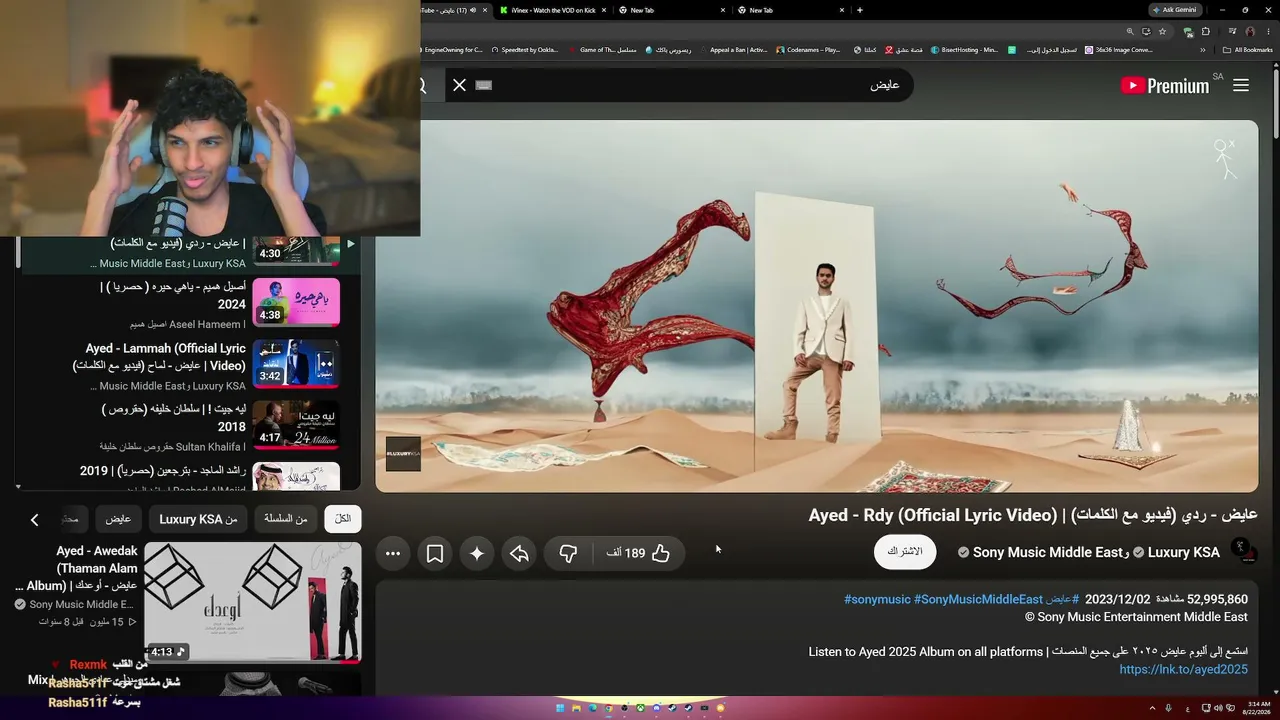Open the Chrome extensions puzzle icon

pos(1206,31)
